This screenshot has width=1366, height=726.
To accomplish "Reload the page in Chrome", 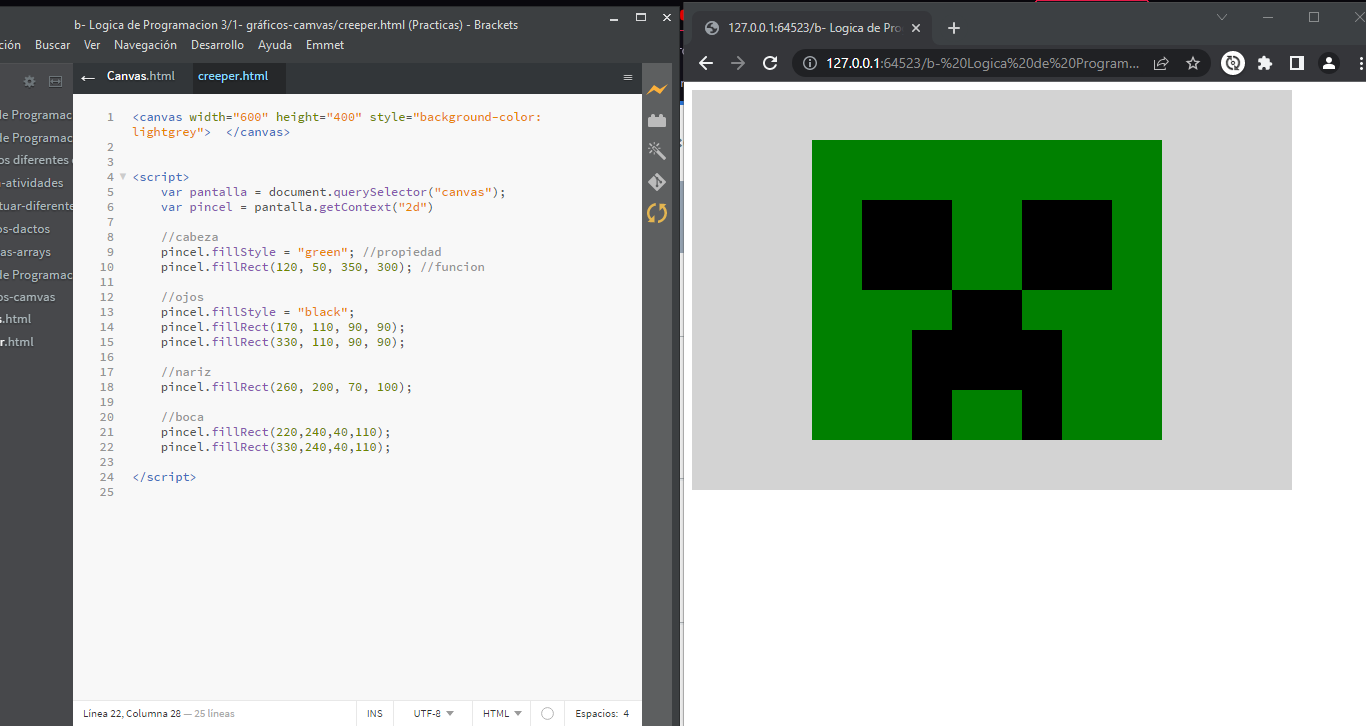I will click(770, 63).
